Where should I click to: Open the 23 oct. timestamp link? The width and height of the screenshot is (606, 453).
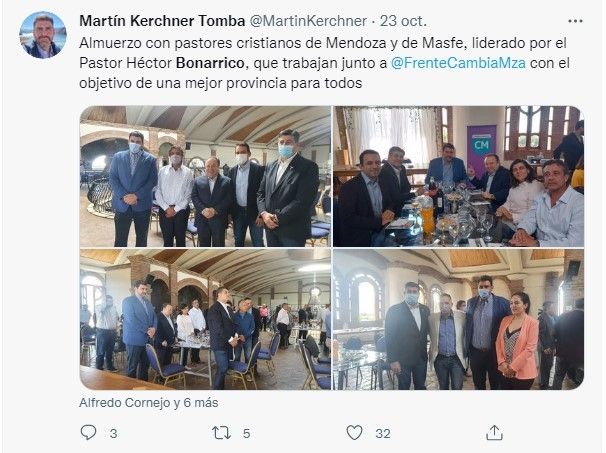(x=403, y=21)
